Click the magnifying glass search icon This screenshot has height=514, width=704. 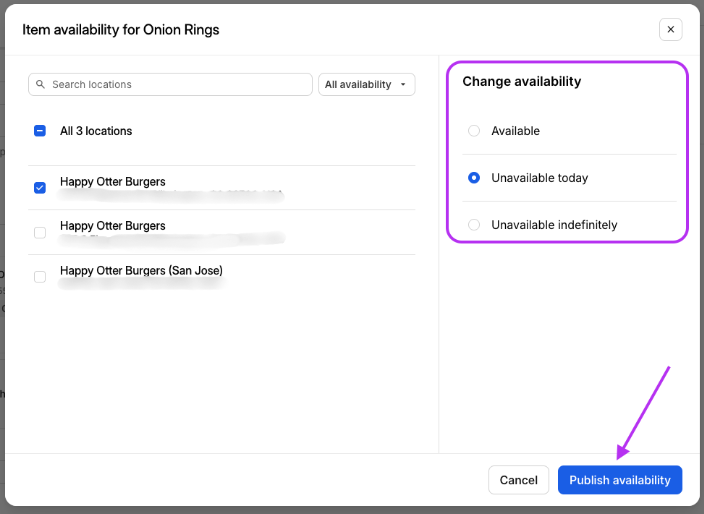[41, 85]
